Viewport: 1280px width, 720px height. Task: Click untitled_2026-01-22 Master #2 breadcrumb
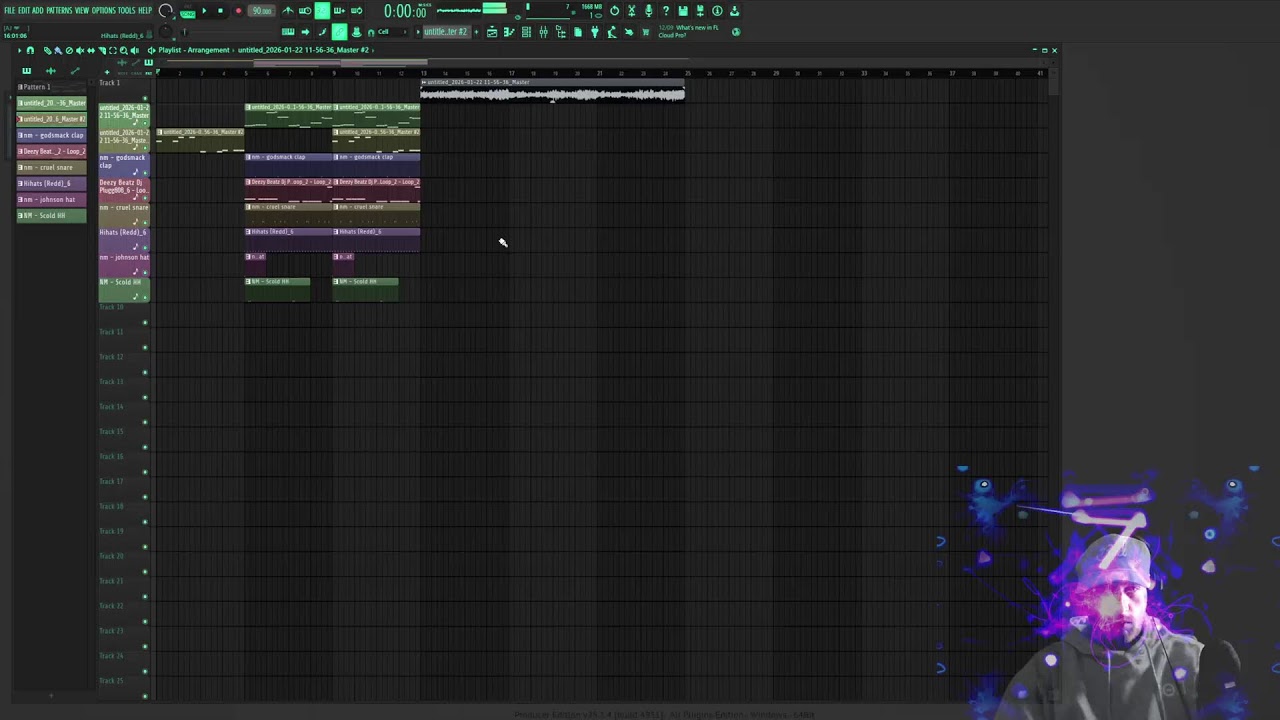pos(303,50)
